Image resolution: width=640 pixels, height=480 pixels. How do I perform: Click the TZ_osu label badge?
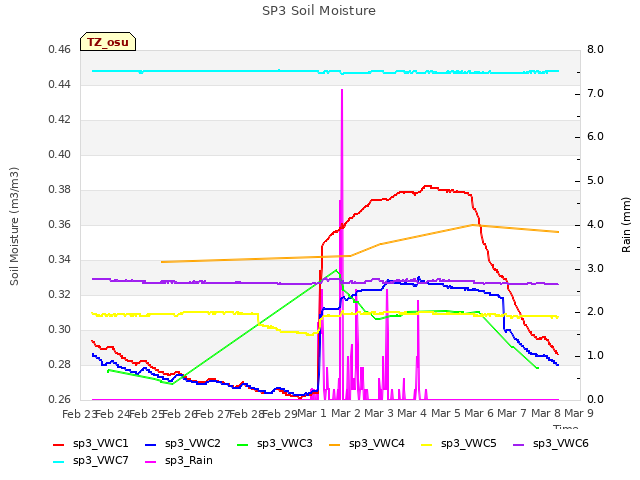[x=108, y=42]
